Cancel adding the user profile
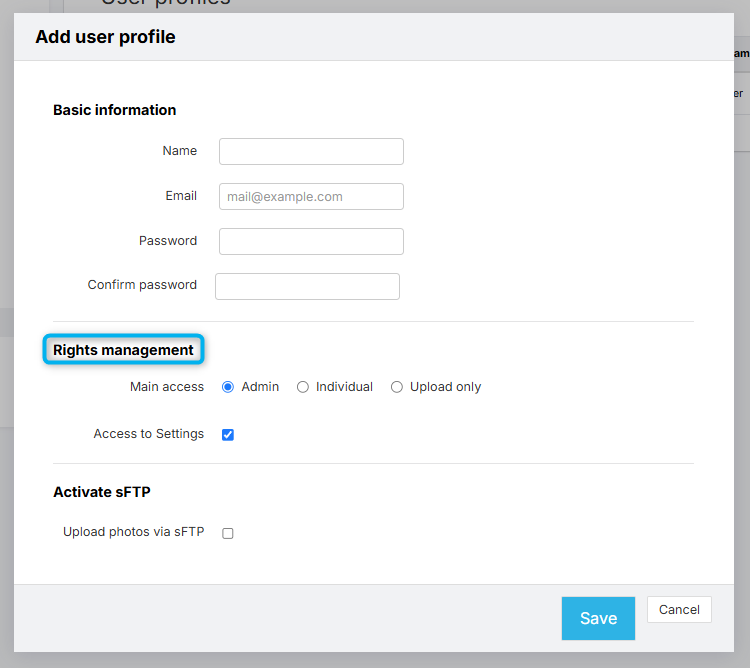 point(679,610)
